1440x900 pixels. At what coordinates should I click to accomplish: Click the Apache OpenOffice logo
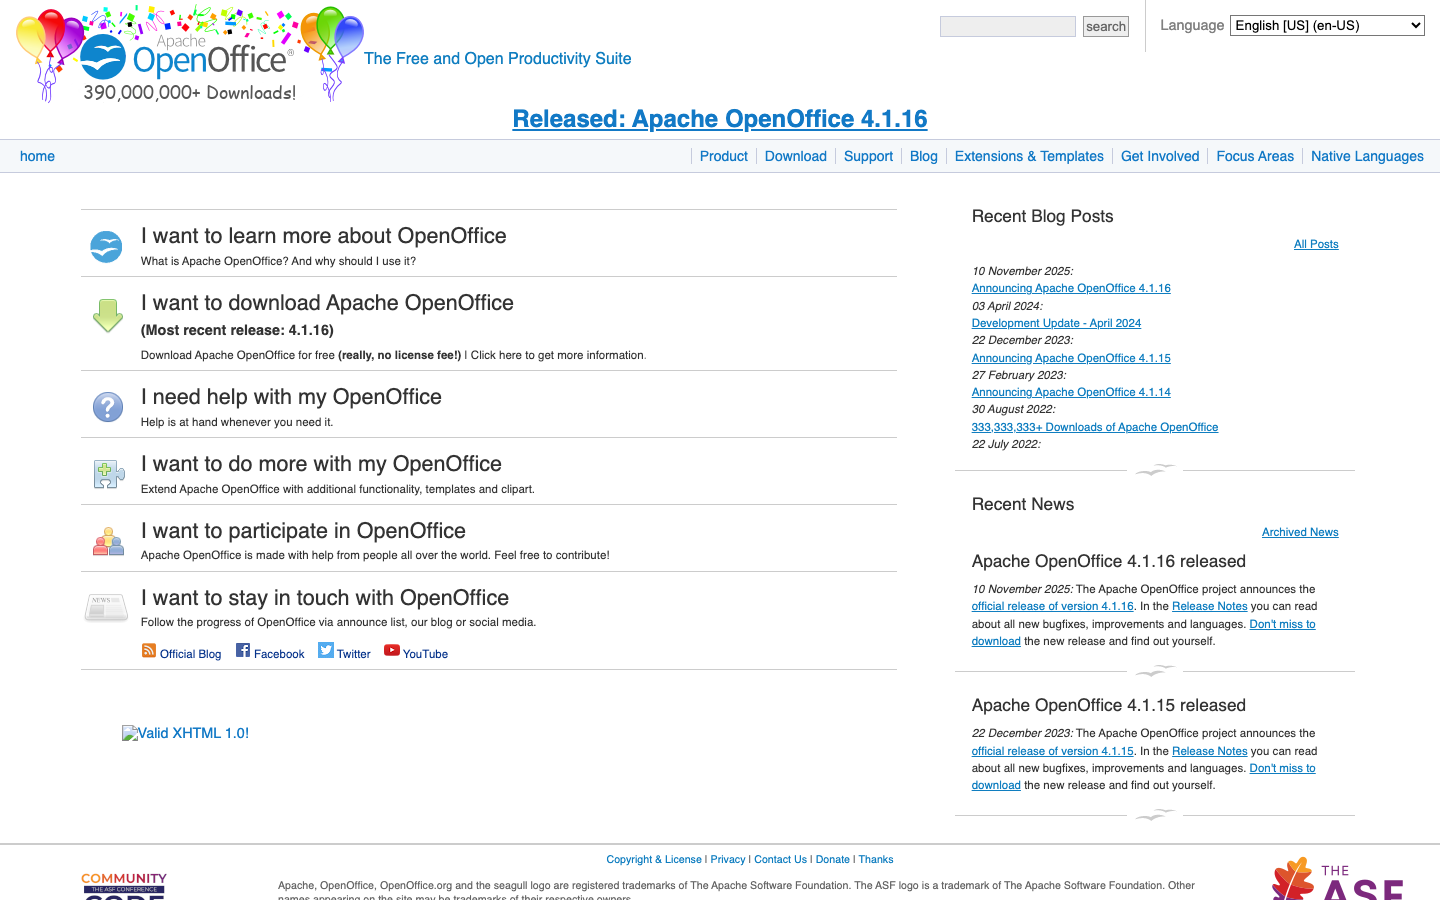(190, 55)
